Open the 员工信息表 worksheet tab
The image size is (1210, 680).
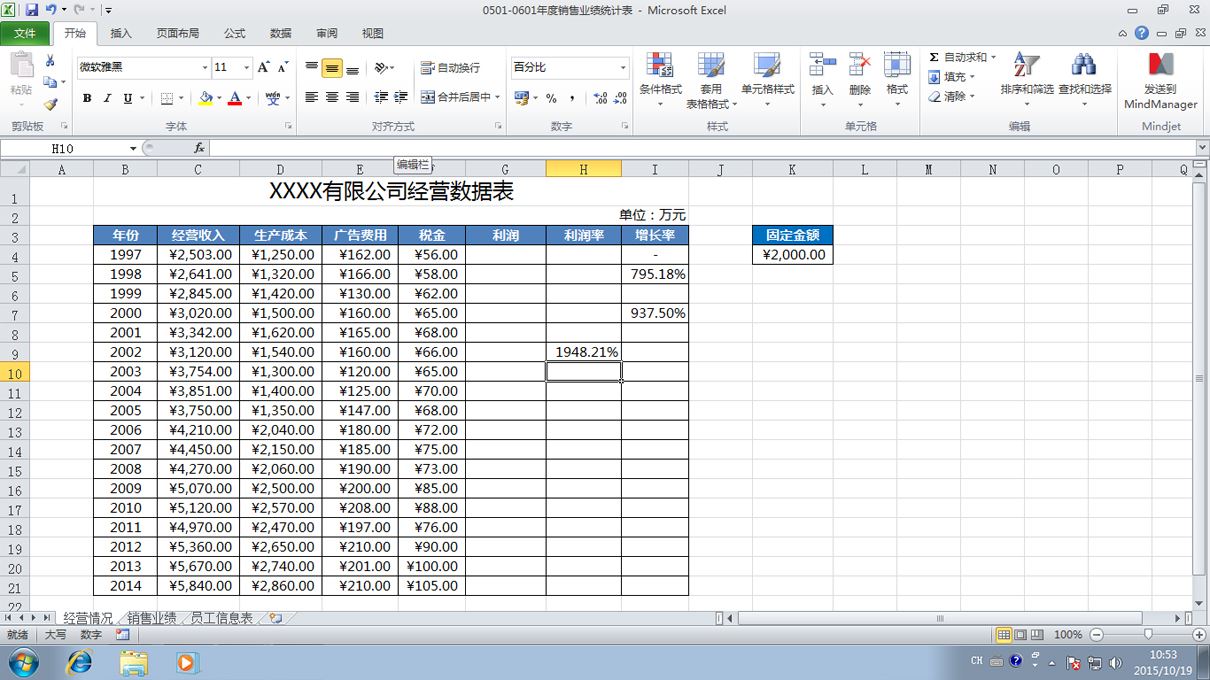[222, 618]
